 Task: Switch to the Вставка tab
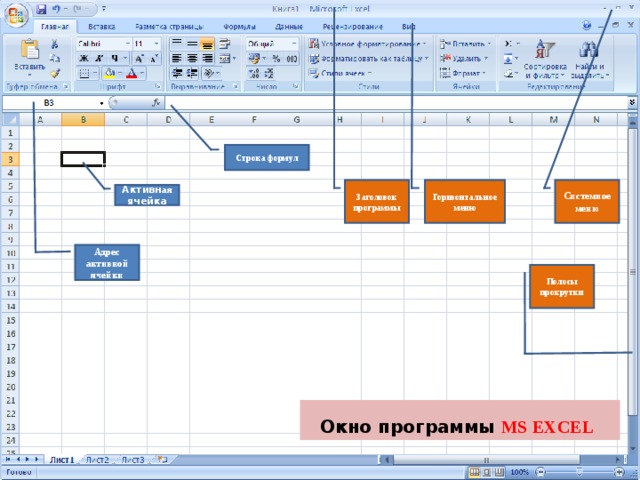102,27
